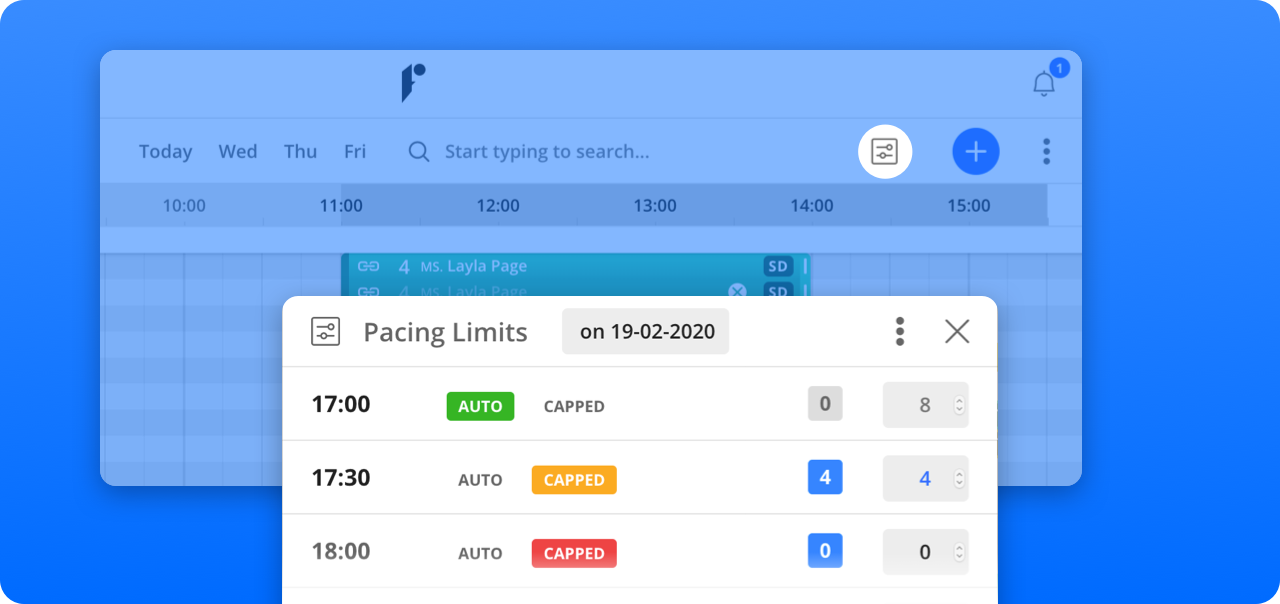Screen dimensions: 1280x604
Task: Open the notification bell
Action: point(1043,84)
